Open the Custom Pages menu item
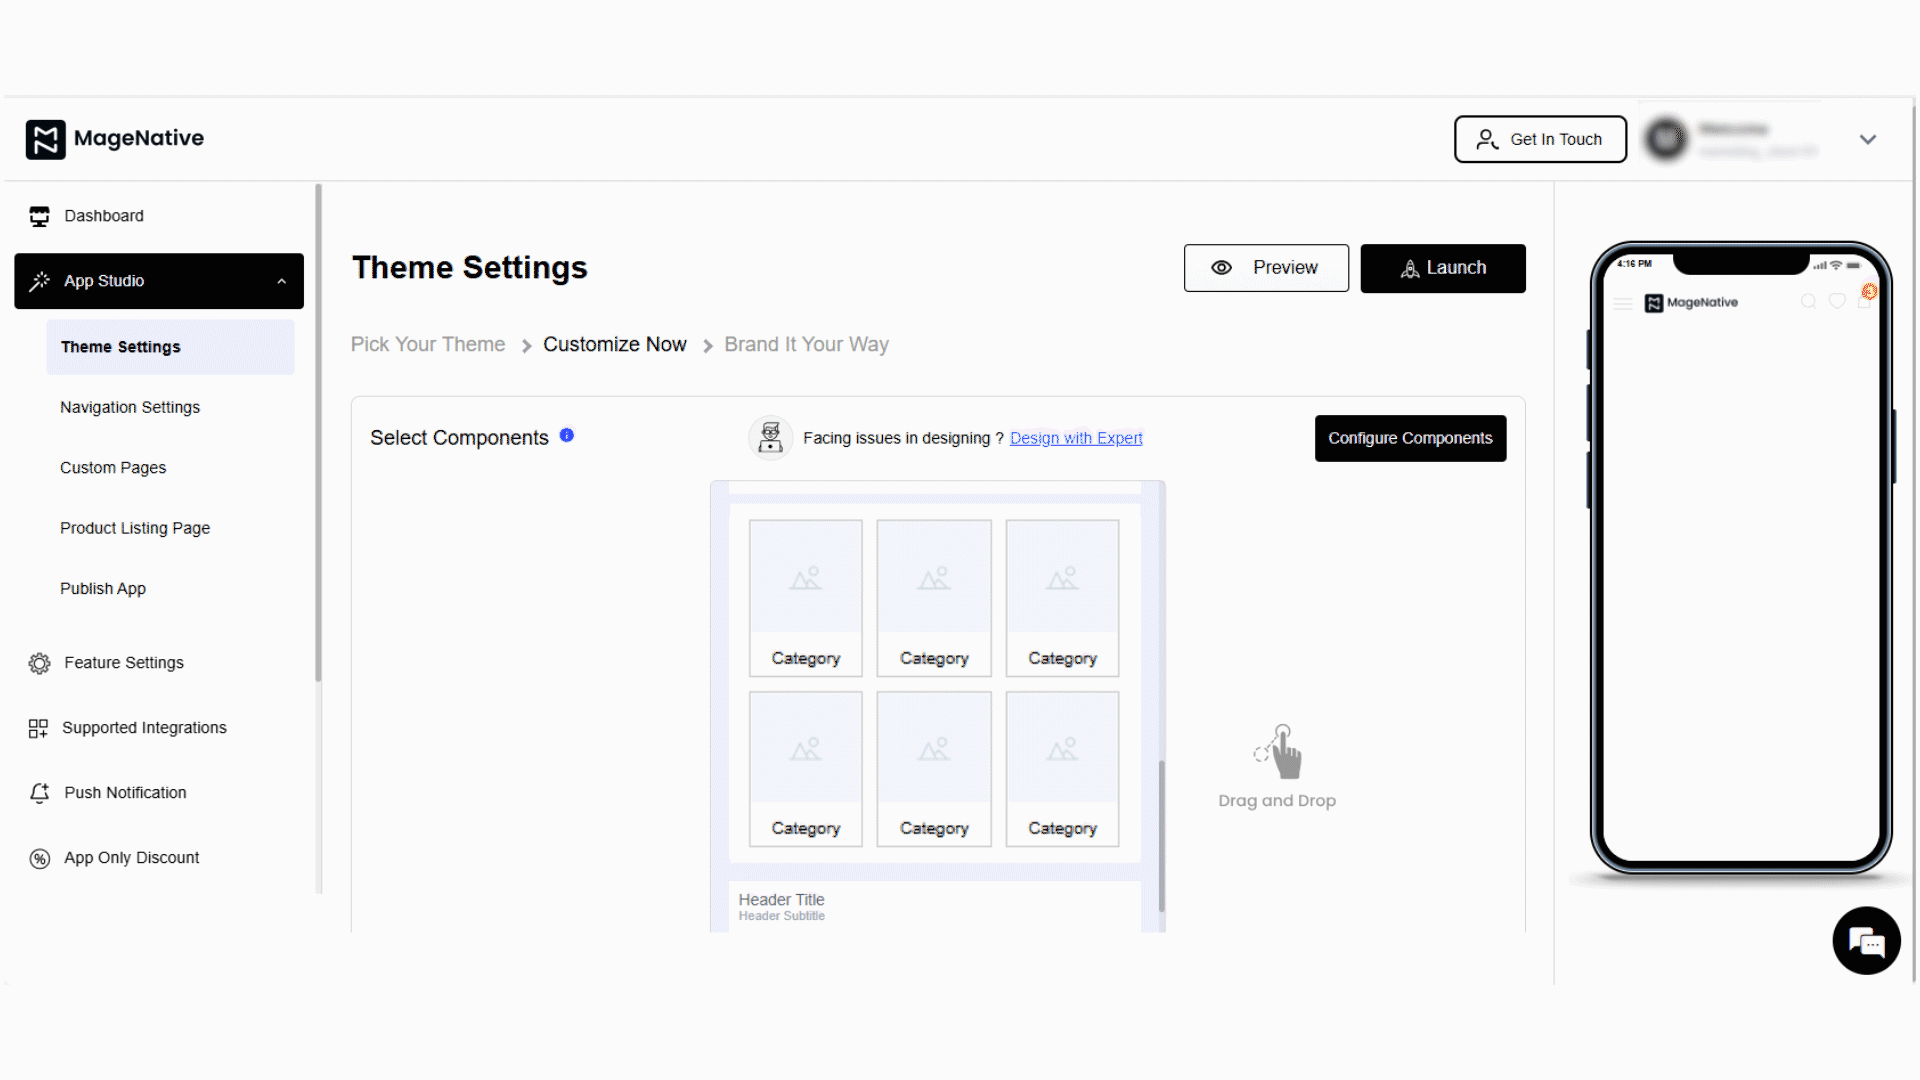The height and width of the screenshot is (1080, 1920). (113, 467)
